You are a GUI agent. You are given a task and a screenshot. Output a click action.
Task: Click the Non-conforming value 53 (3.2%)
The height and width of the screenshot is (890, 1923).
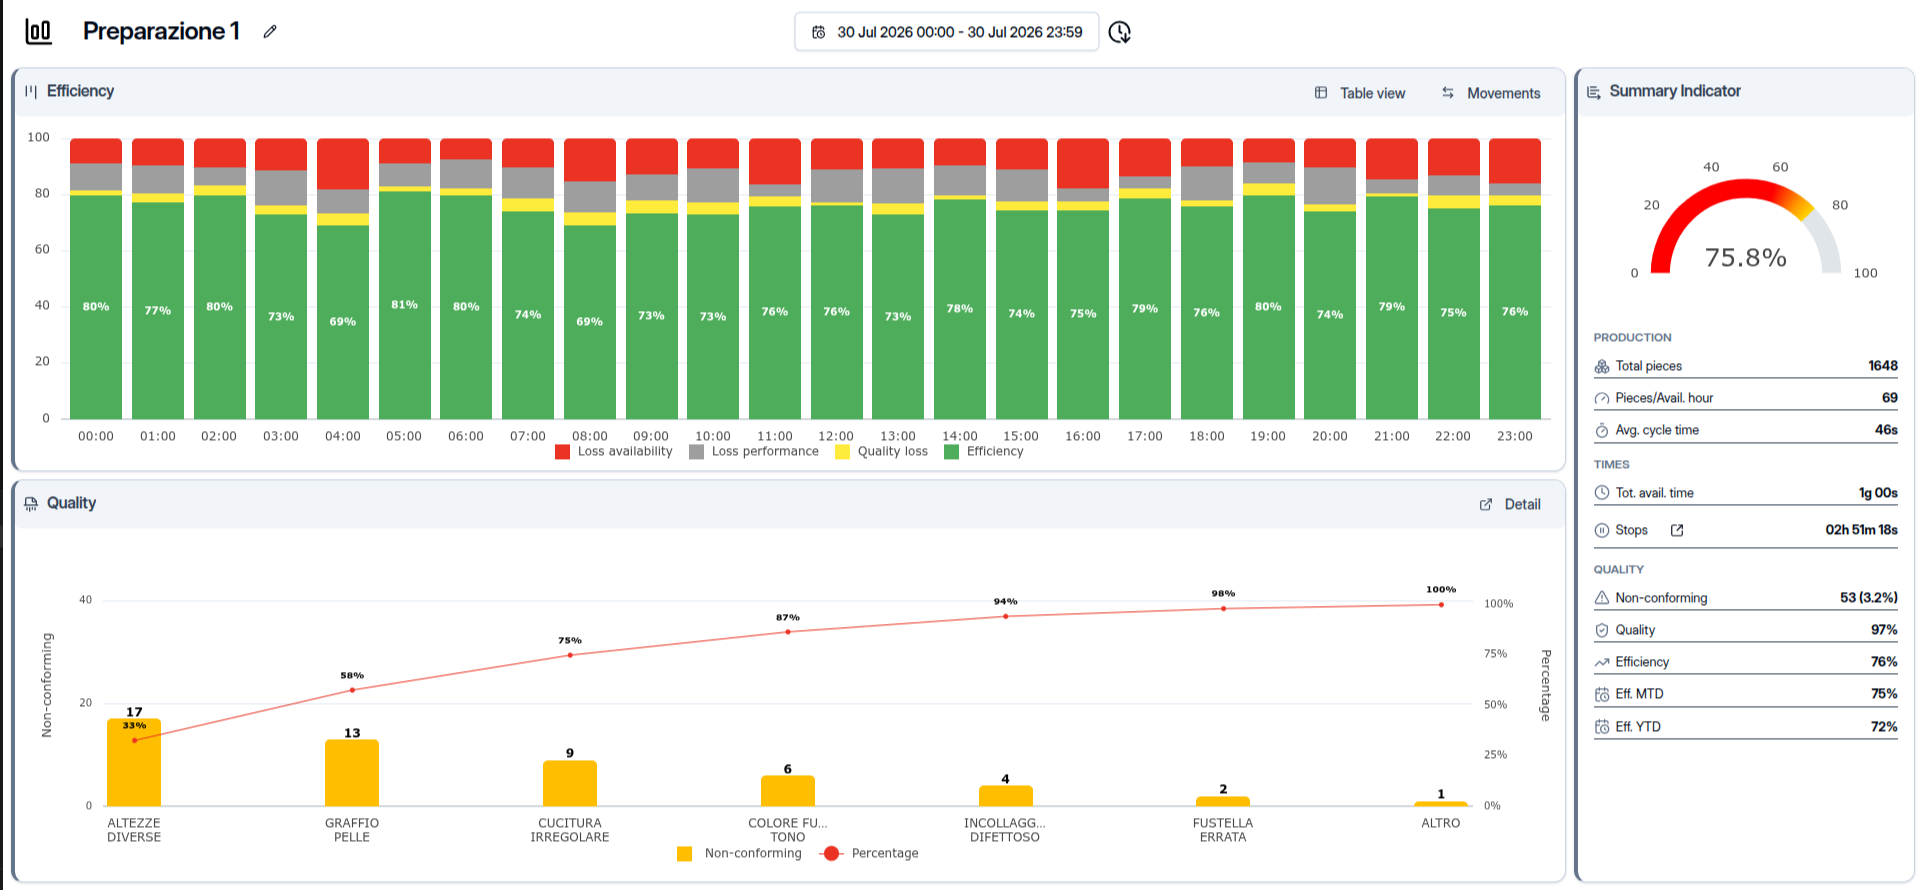pyautogui.click(x=1869, y=598)
